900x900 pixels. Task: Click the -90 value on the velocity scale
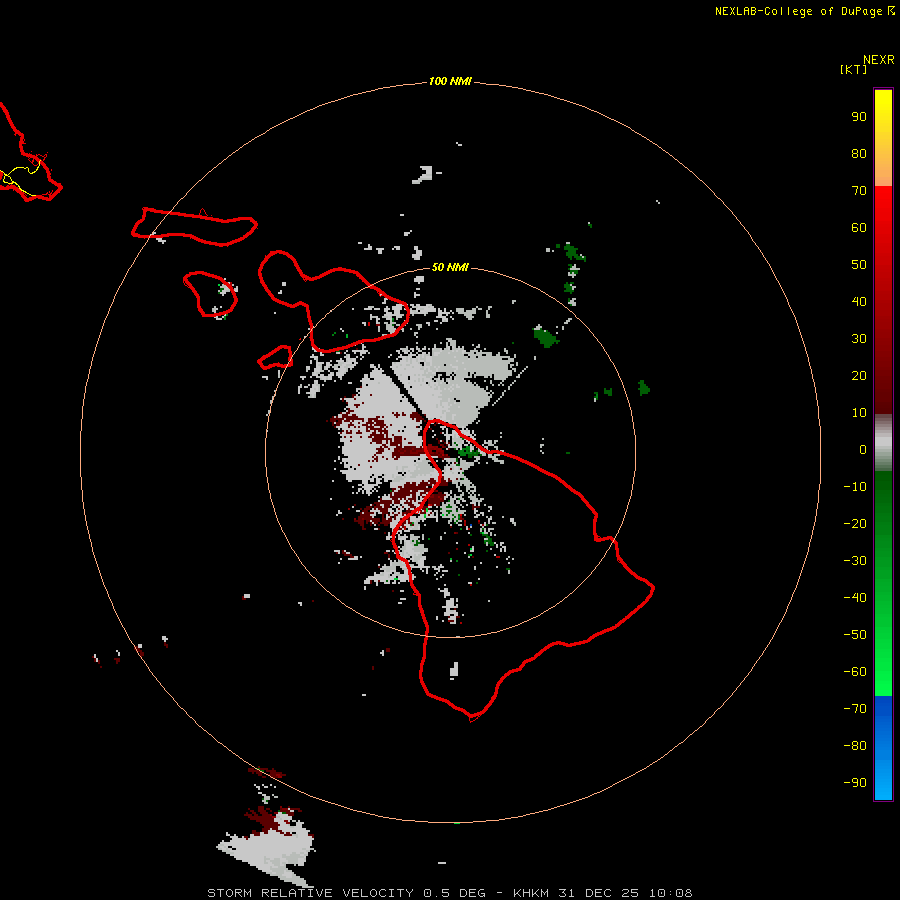[x=855, y=783]
